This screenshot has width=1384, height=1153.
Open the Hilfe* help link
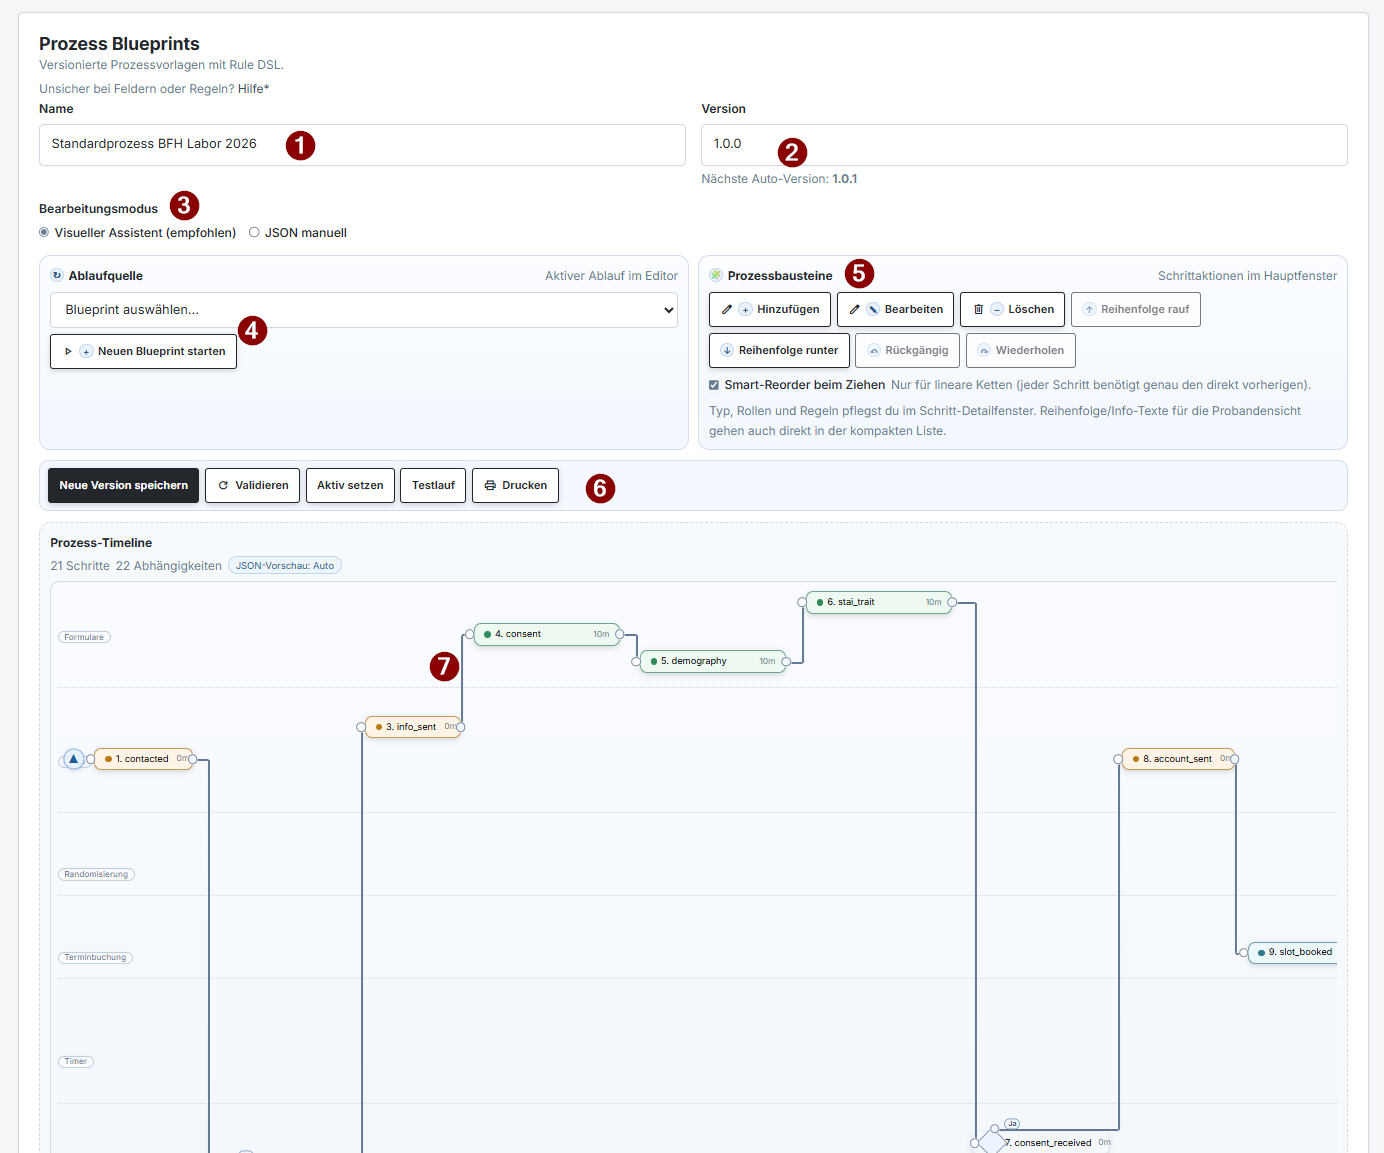[253, 89]
